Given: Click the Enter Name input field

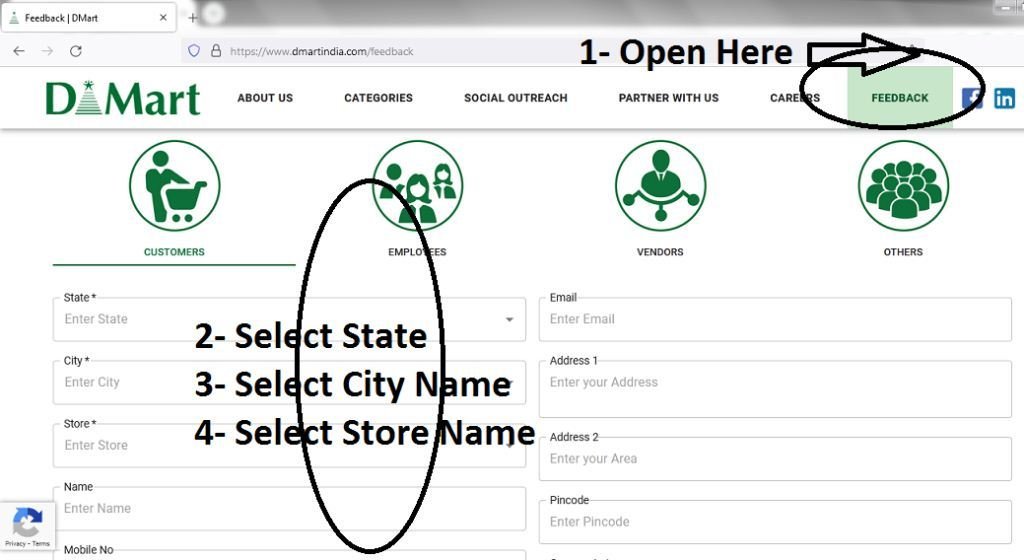Looking at the screenshot, I should pos(289,508).
